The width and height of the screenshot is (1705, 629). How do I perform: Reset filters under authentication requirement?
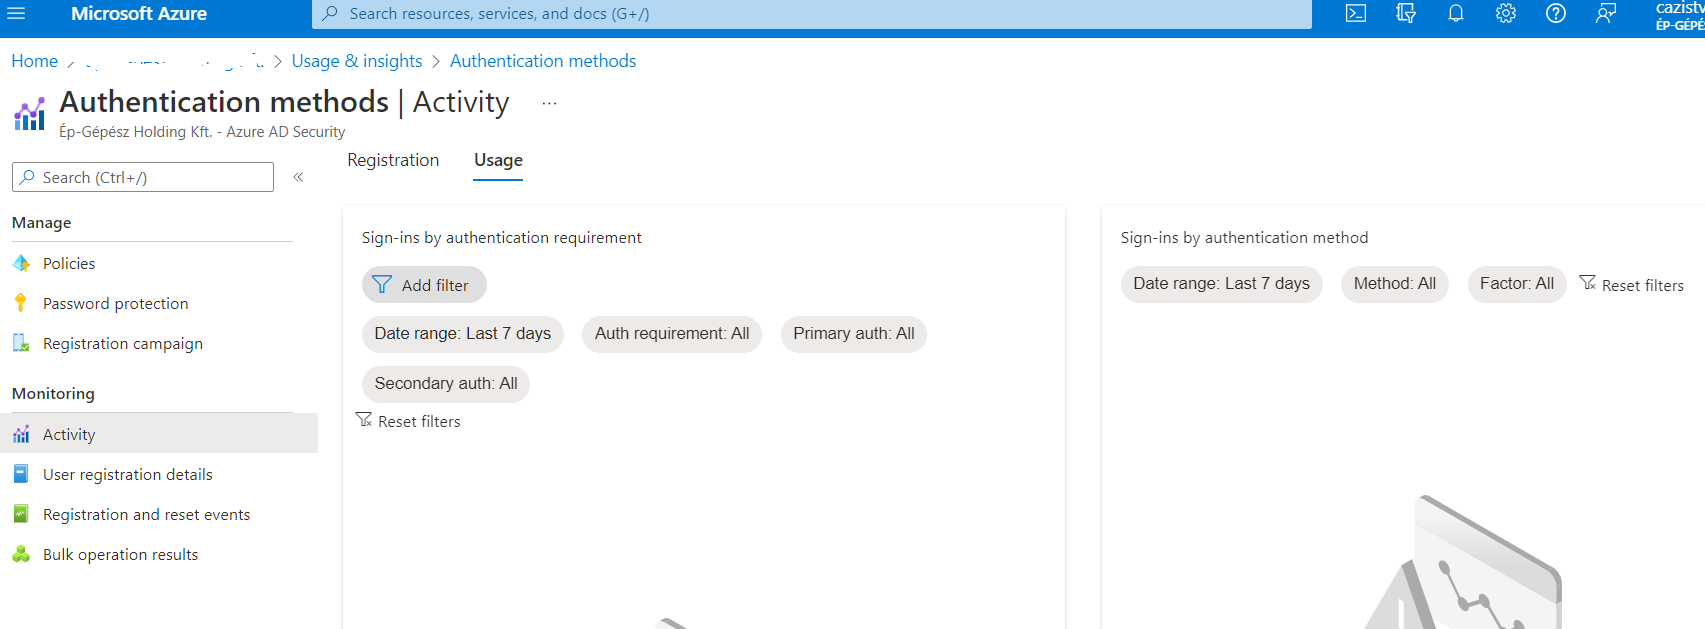[409, 421]
